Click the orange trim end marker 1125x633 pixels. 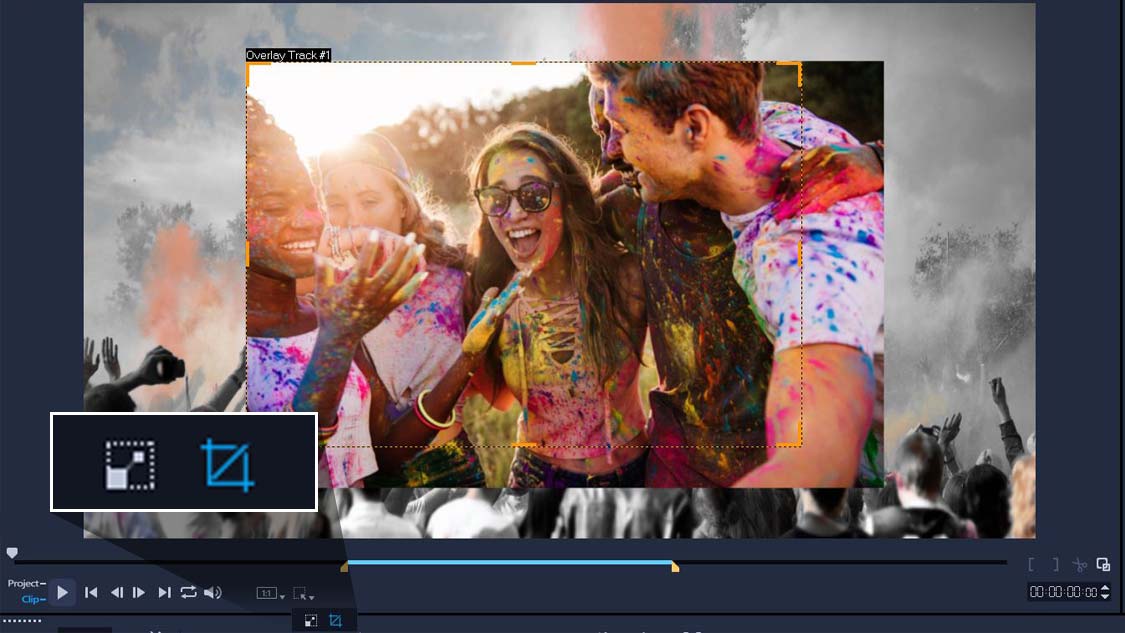pos(675,567)
